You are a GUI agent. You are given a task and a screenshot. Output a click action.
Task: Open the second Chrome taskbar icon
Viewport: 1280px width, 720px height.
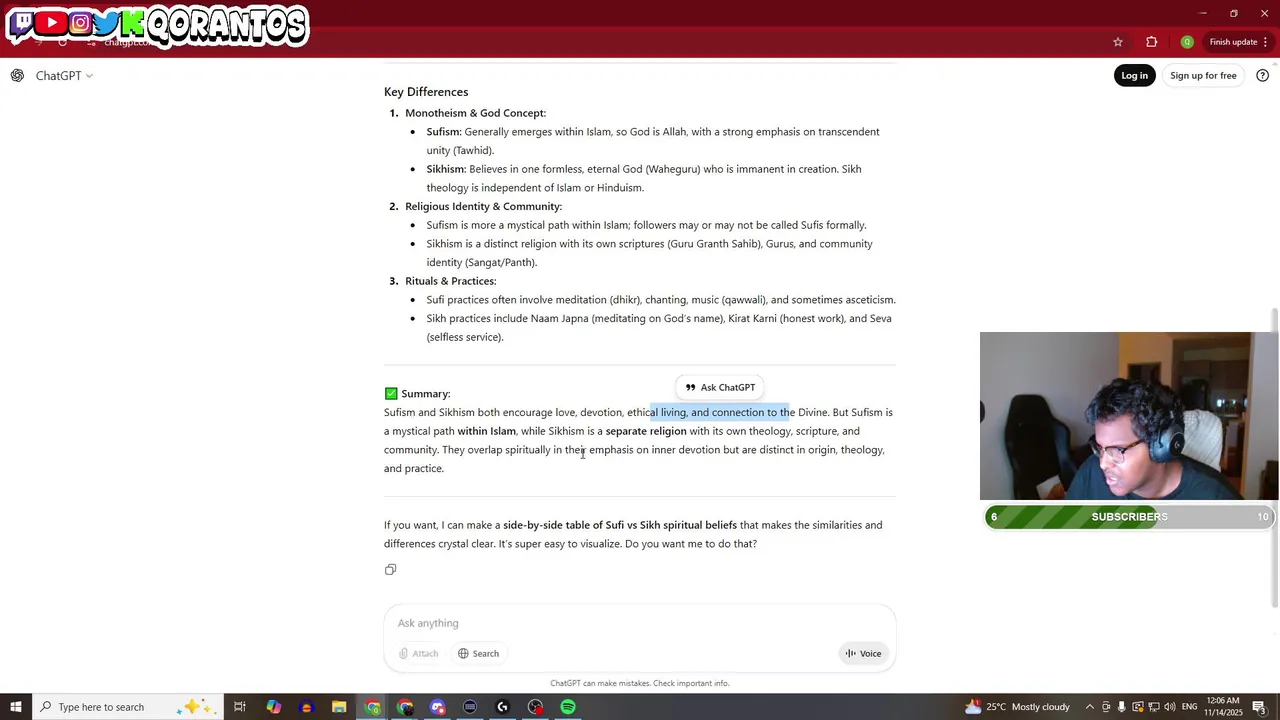405,707
